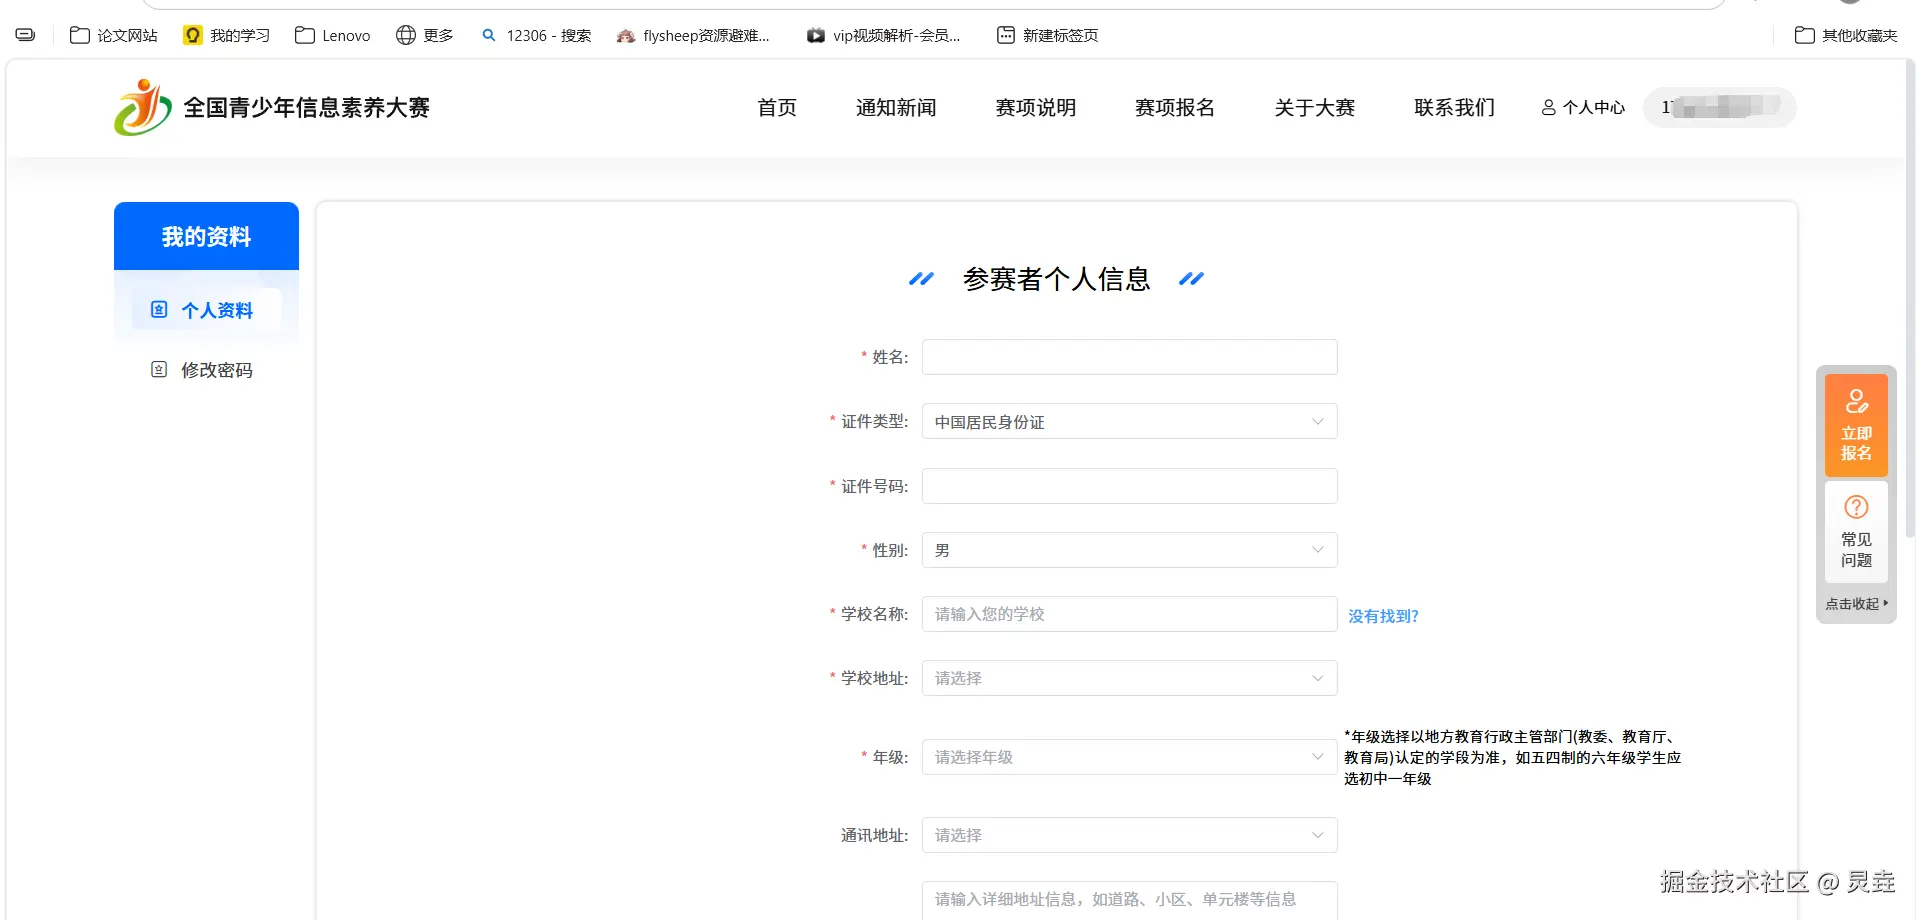Open the 其他收藏夹 folder

click(x=1846, y=35)
